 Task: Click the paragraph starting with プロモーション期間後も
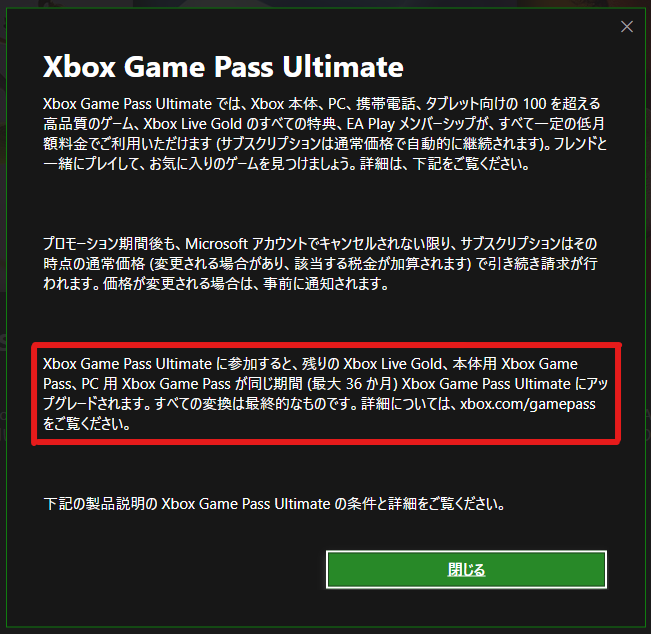[321, 264]
